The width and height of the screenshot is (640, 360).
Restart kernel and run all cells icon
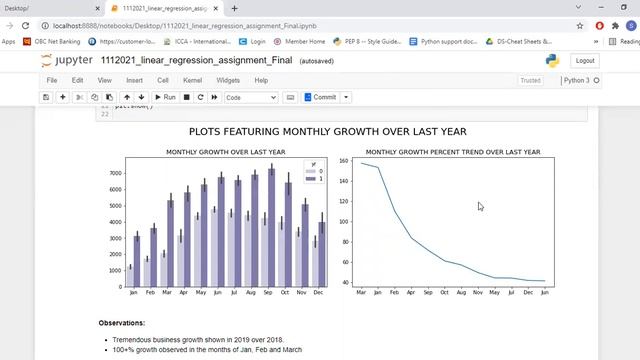tap(214, 97)
